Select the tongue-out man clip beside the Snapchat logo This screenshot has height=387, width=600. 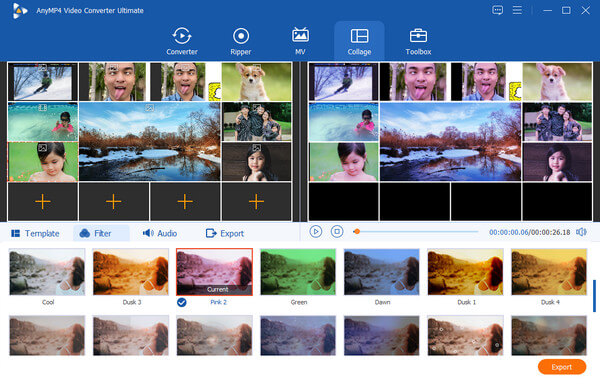pyautogui.click(x=186, y=82)
